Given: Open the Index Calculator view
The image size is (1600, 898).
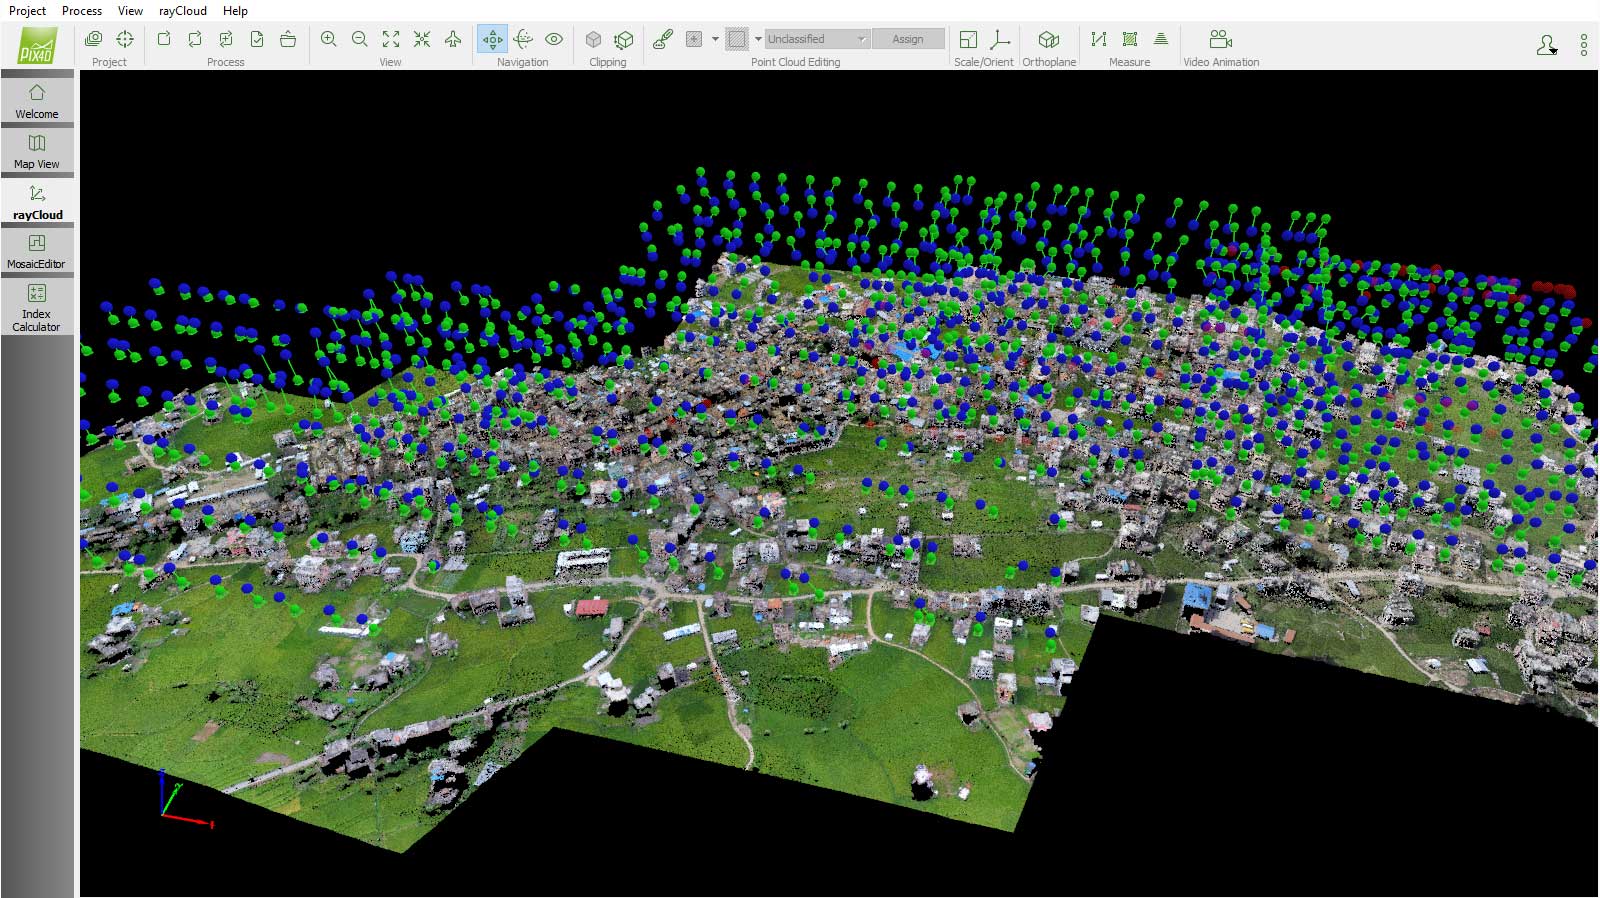Looking at the screenshot, I should pyautogui.click(x=37, y=306).
